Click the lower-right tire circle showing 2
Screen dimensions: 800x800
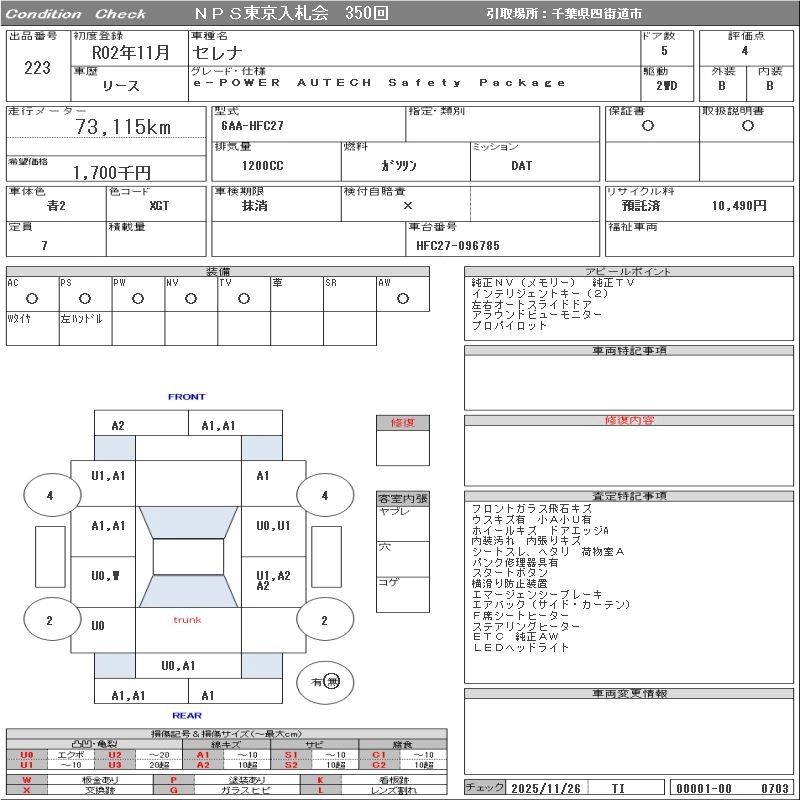pyautogui.click(x=324, y=620)
